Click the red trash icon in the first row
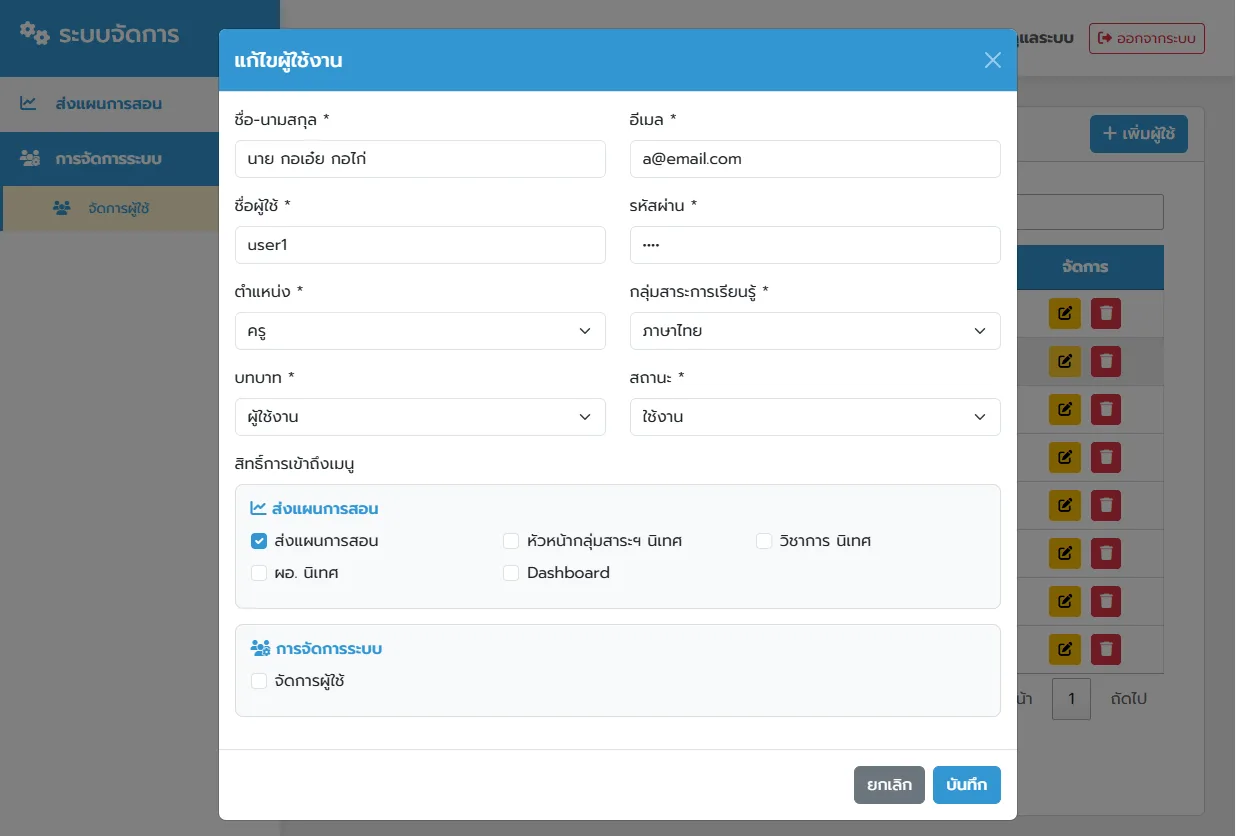This screenshot has width=1236, height=836. (x=1106, y=313)
